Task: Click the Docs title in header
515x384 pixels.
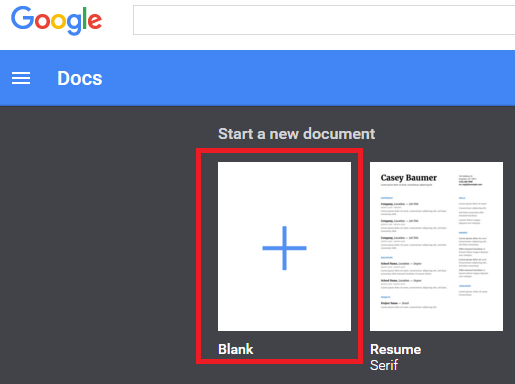Action: 80,79
